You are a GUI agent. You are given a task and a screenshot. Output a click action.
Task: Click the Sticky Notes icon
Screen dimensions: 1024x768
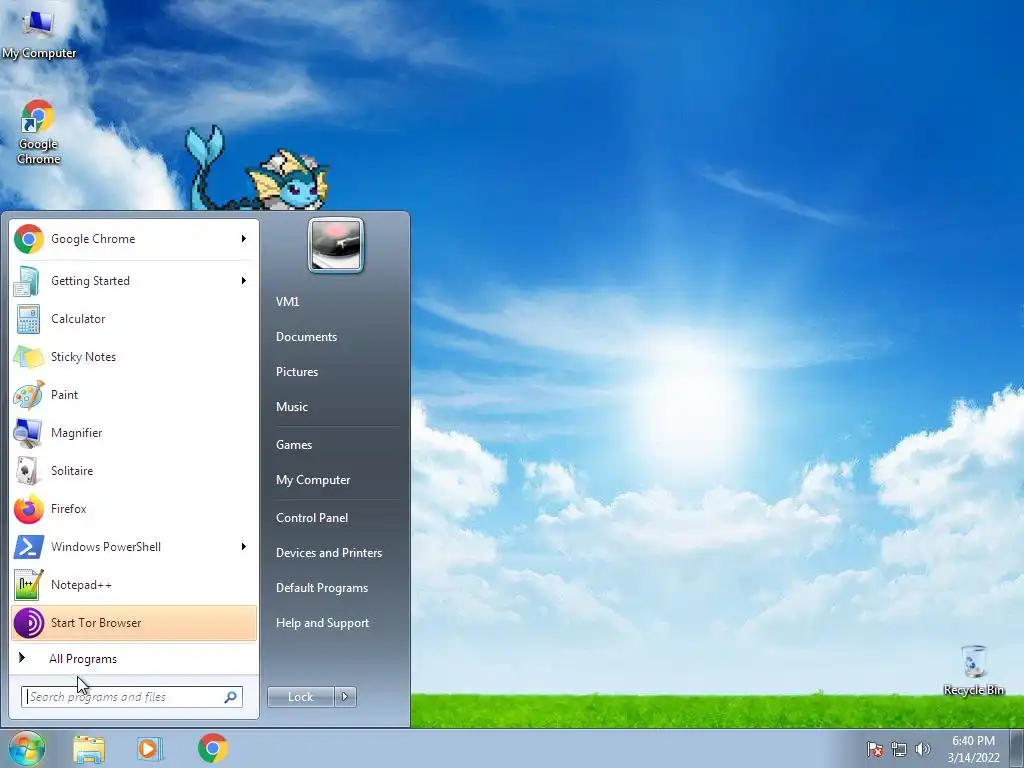point(29,357)
